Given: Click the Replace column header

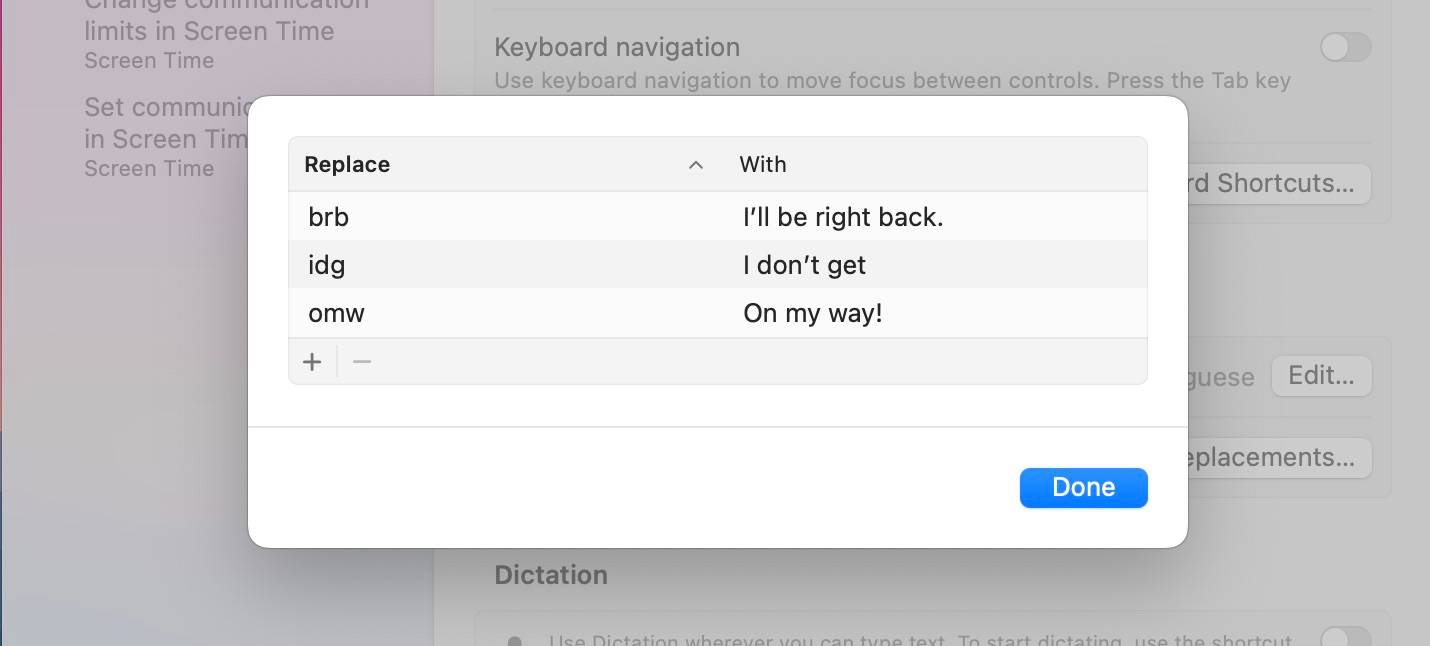Looking at the screenshot, I should tap(348, 165).
